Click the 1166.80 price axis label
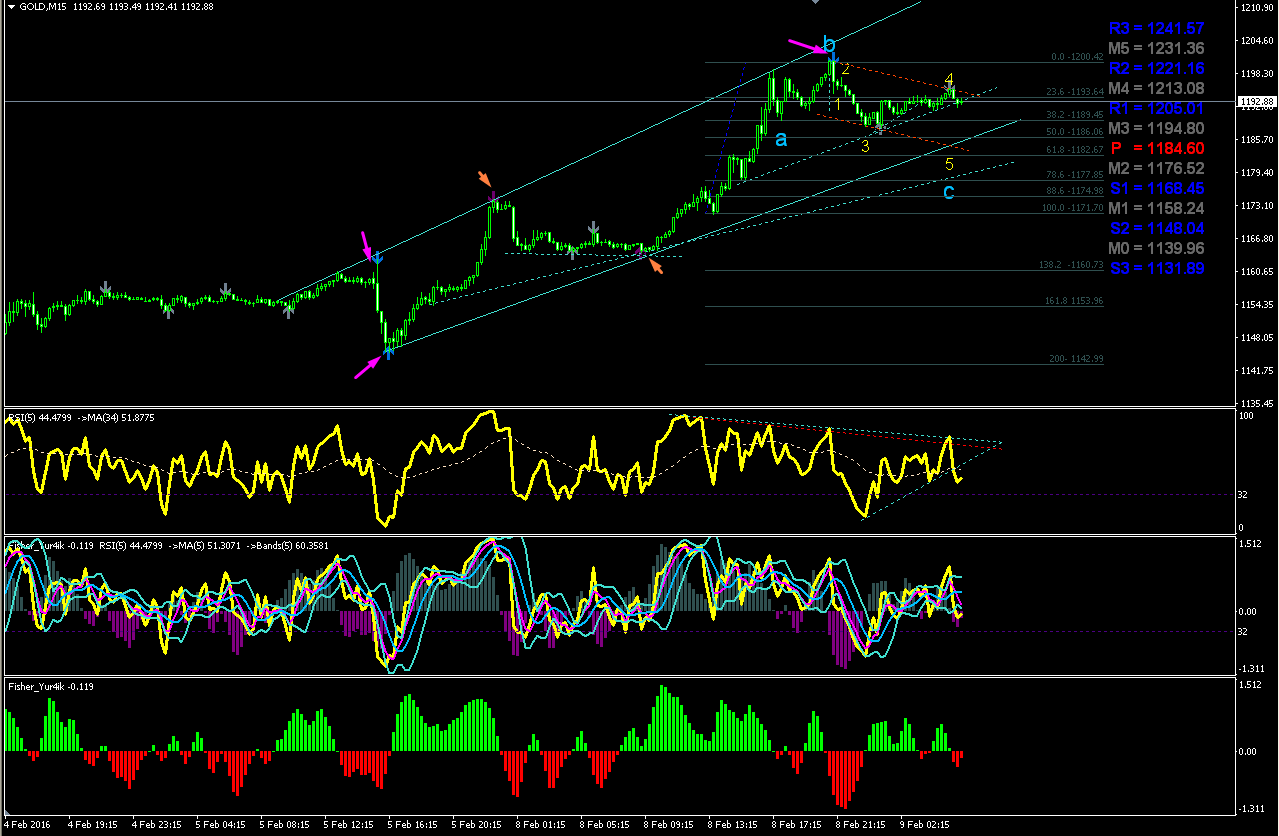This screenshot has height=836, width=1279. tap(1255, 239)
